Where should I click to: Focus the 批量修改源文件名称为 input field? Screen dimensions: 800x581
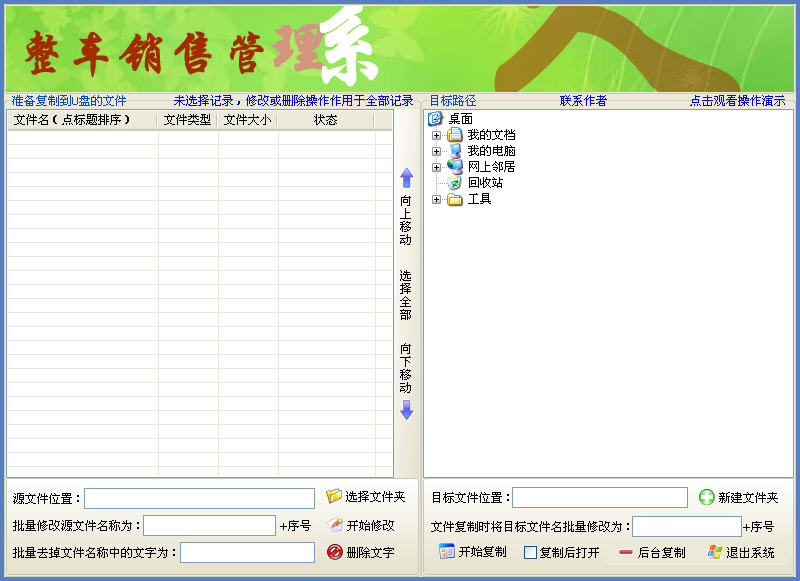pyautogui.click(x=209, y=525)
